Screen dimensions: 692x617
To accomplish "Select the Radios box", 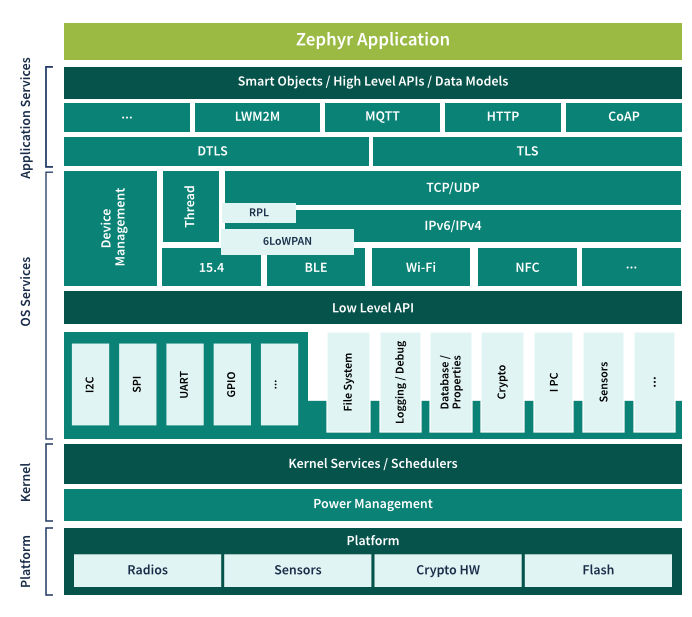I will pyautogui.click(x=147, y=570).
